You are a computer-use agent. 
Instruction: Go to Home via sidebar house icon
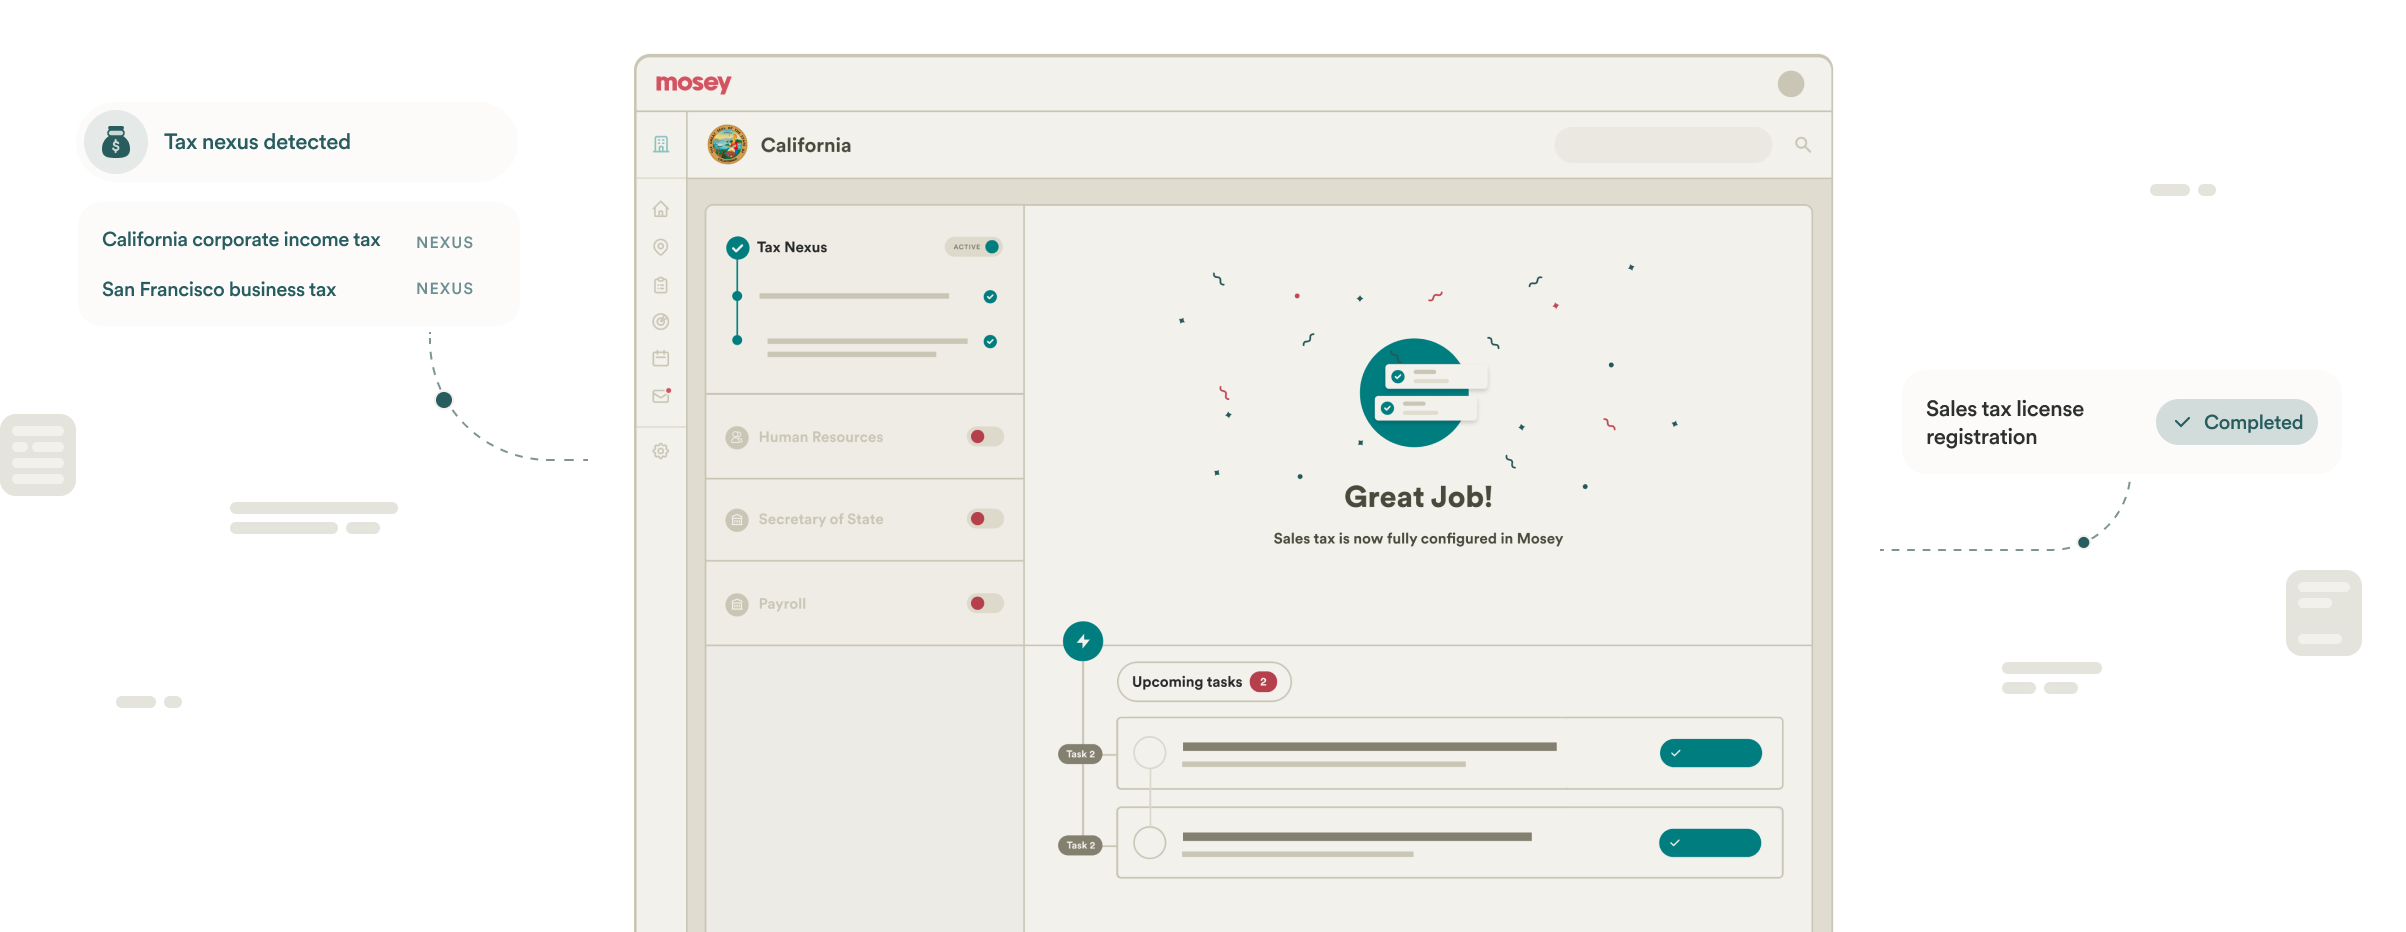(661, 209)
